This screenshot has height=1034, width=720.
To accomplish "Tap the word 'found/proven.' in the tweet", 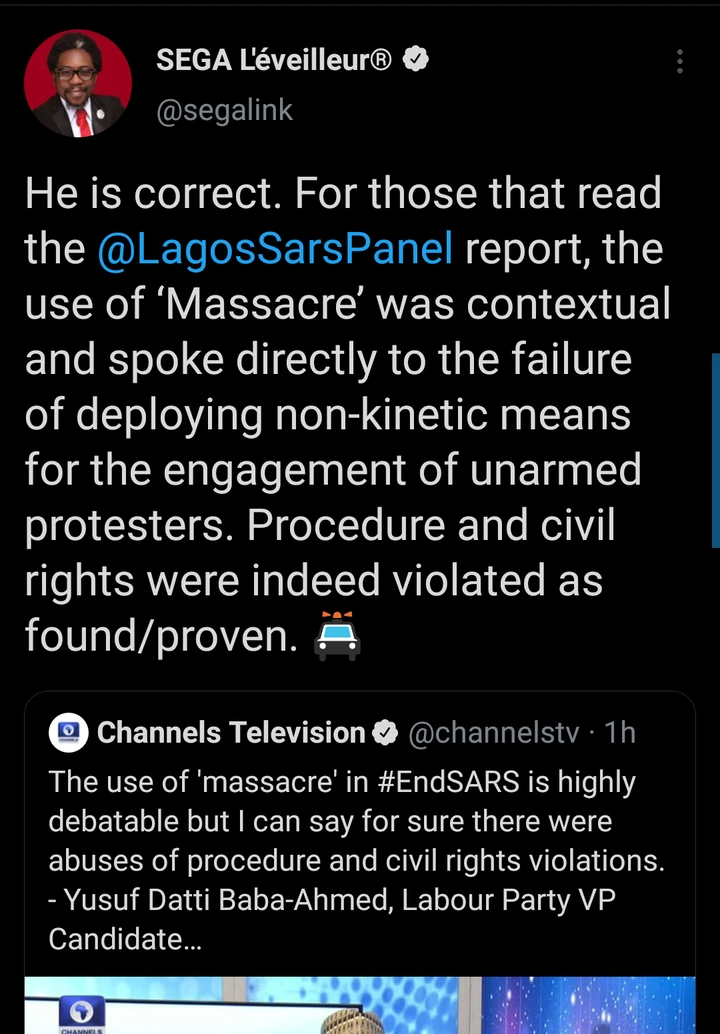I will [x=162, y=636].
